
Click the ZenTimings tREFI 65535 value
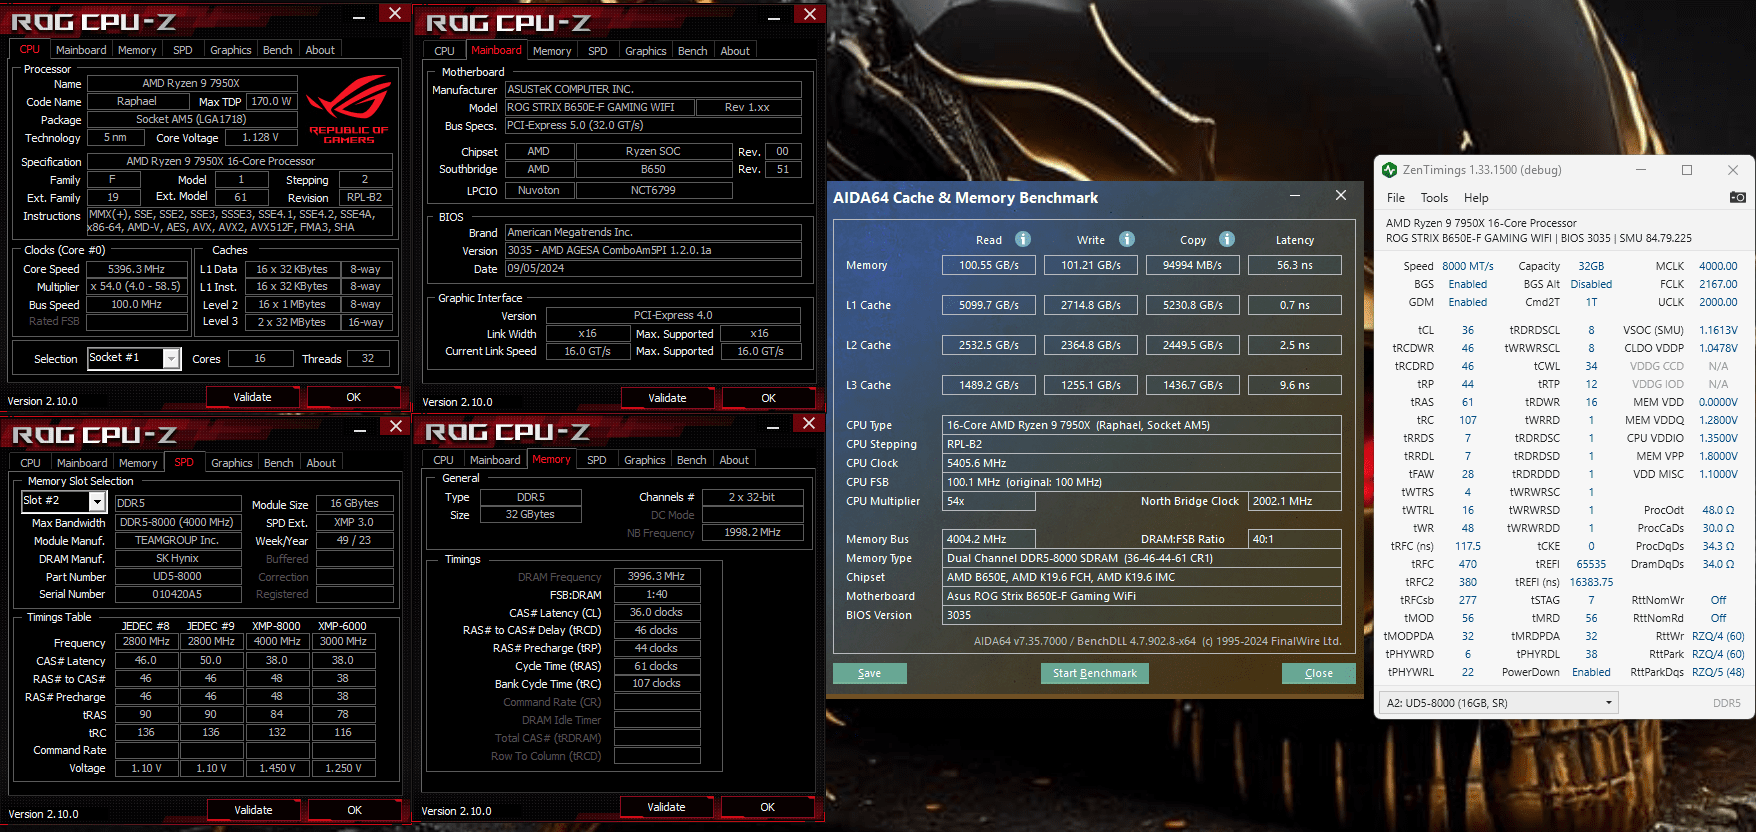click(1591, 564)
